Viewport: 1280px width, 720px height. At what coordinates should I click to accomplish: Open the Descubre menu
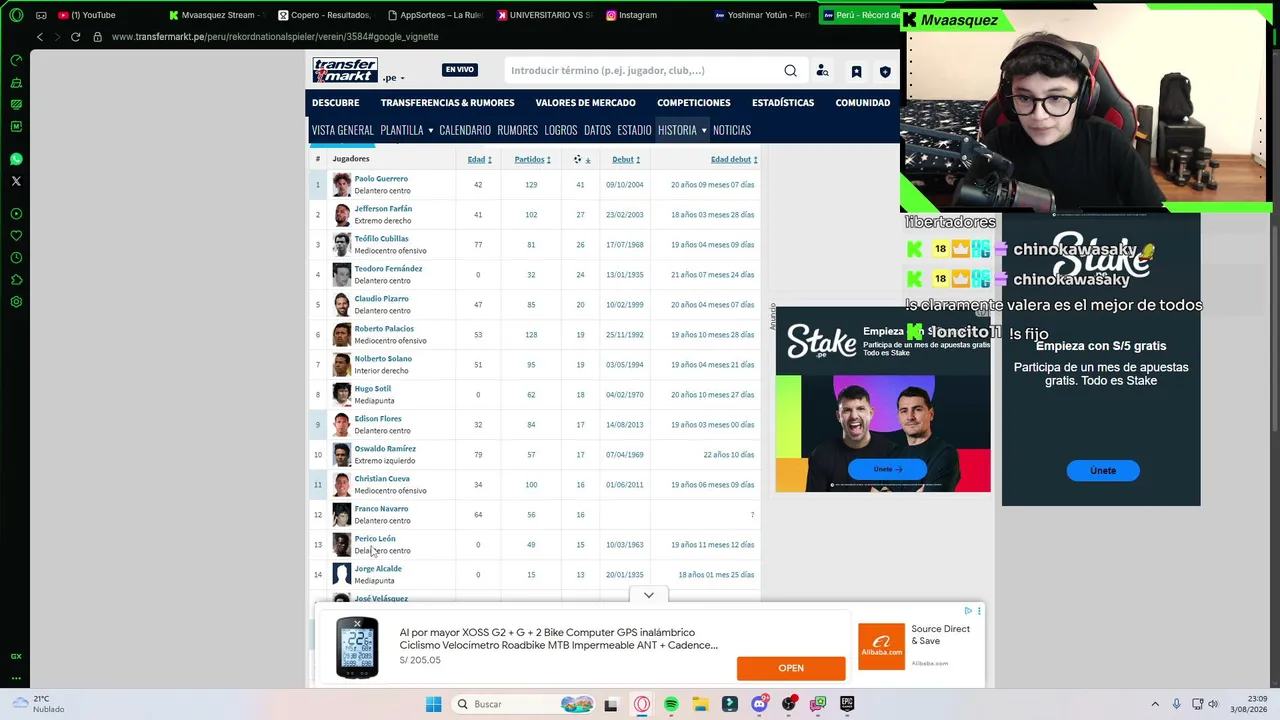pyautogui.click(x=335, y=103)
